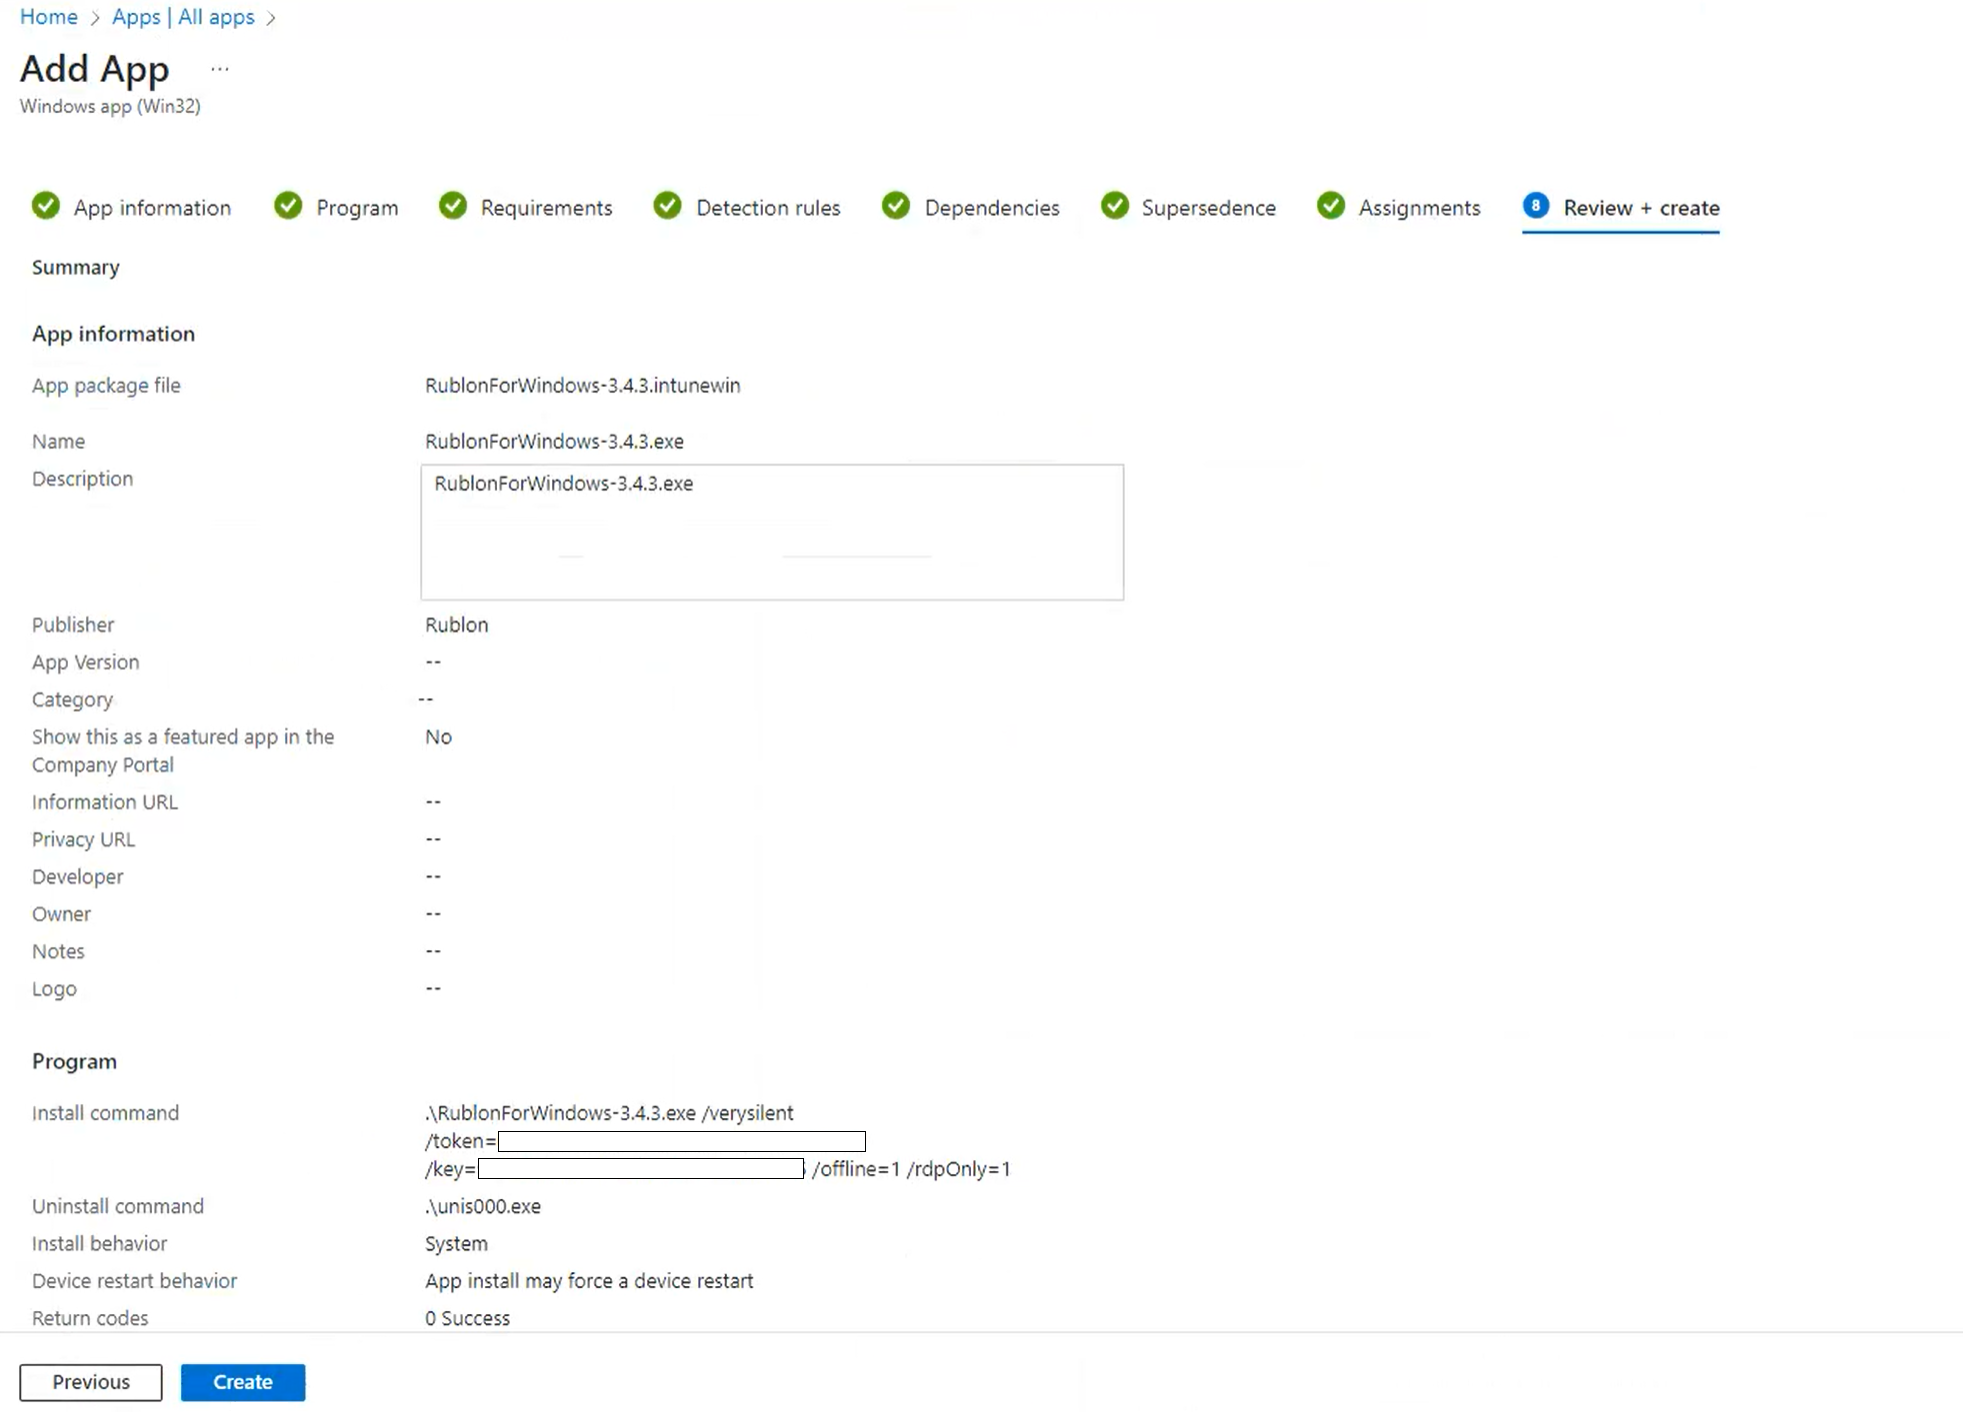Image resolution: width=1963 pixels, height=1412 pixels.
Task: Click the Detection rules checkmark icon
Action: coord(668,206)
